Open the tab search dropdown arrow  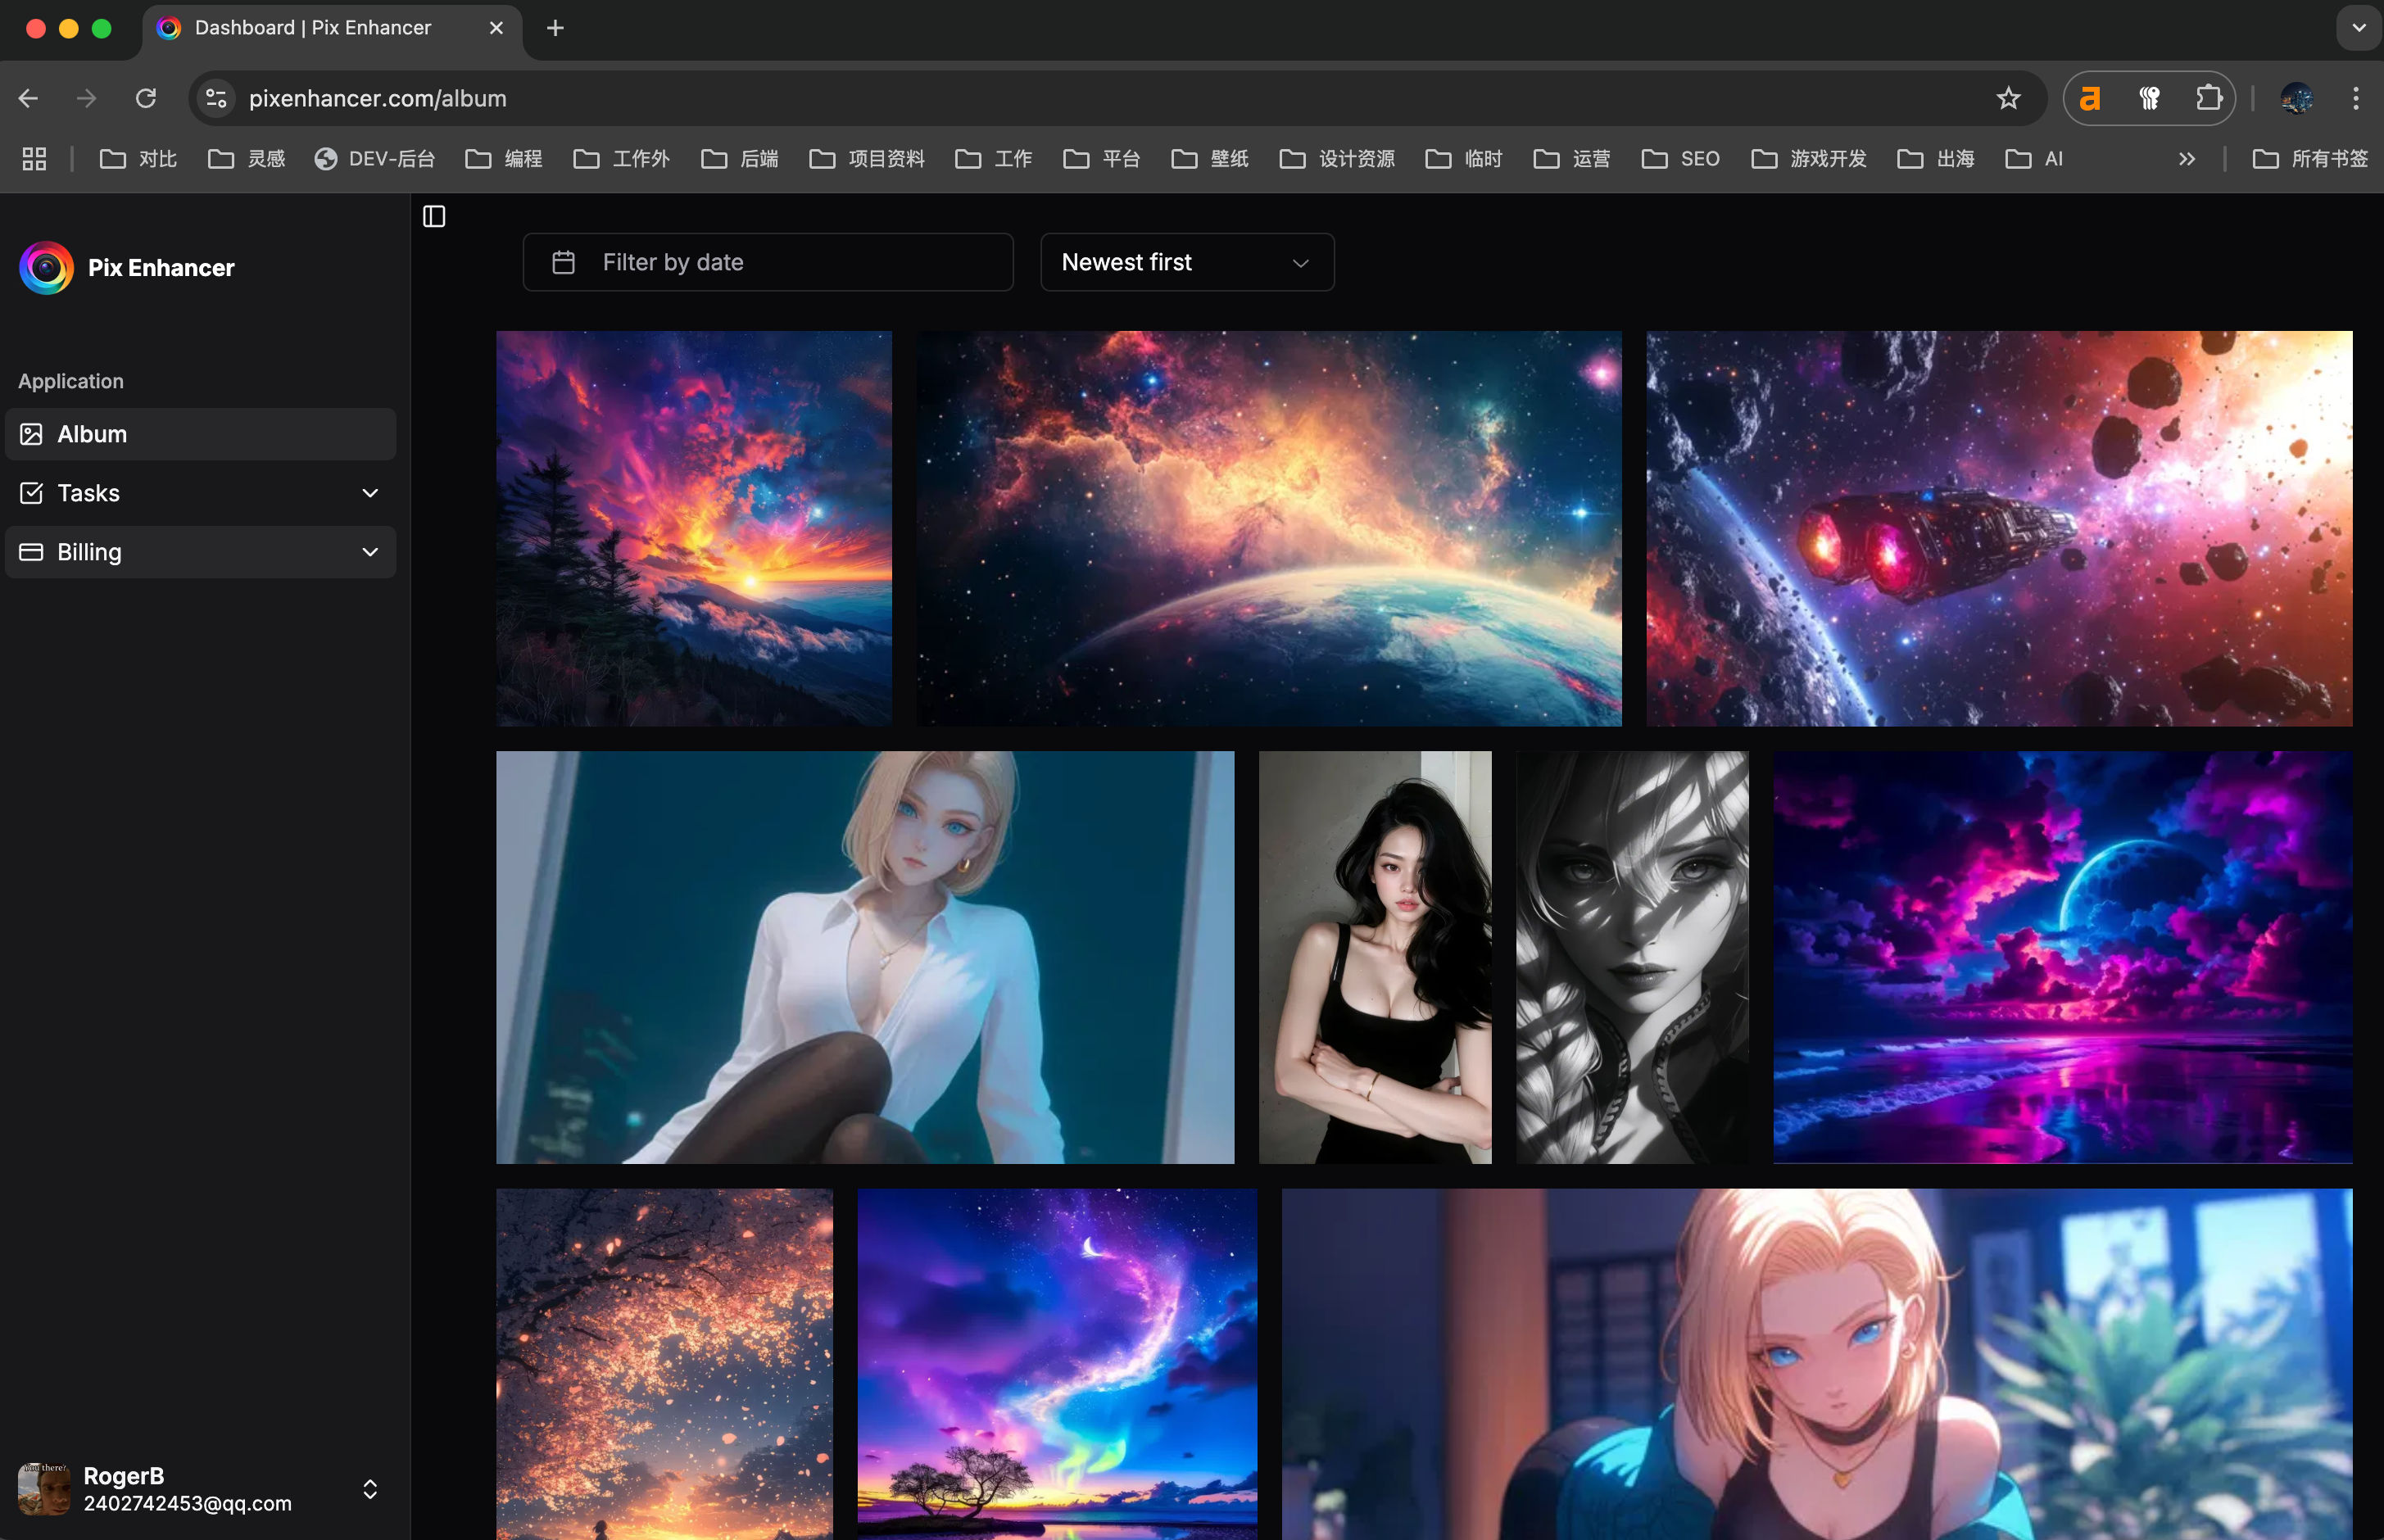tap(2359, 28)
